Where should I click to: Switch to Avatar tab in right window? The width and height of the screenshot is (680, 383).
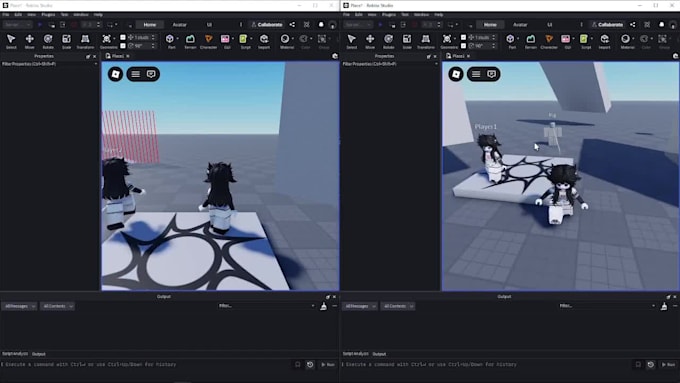click(520, 25)
